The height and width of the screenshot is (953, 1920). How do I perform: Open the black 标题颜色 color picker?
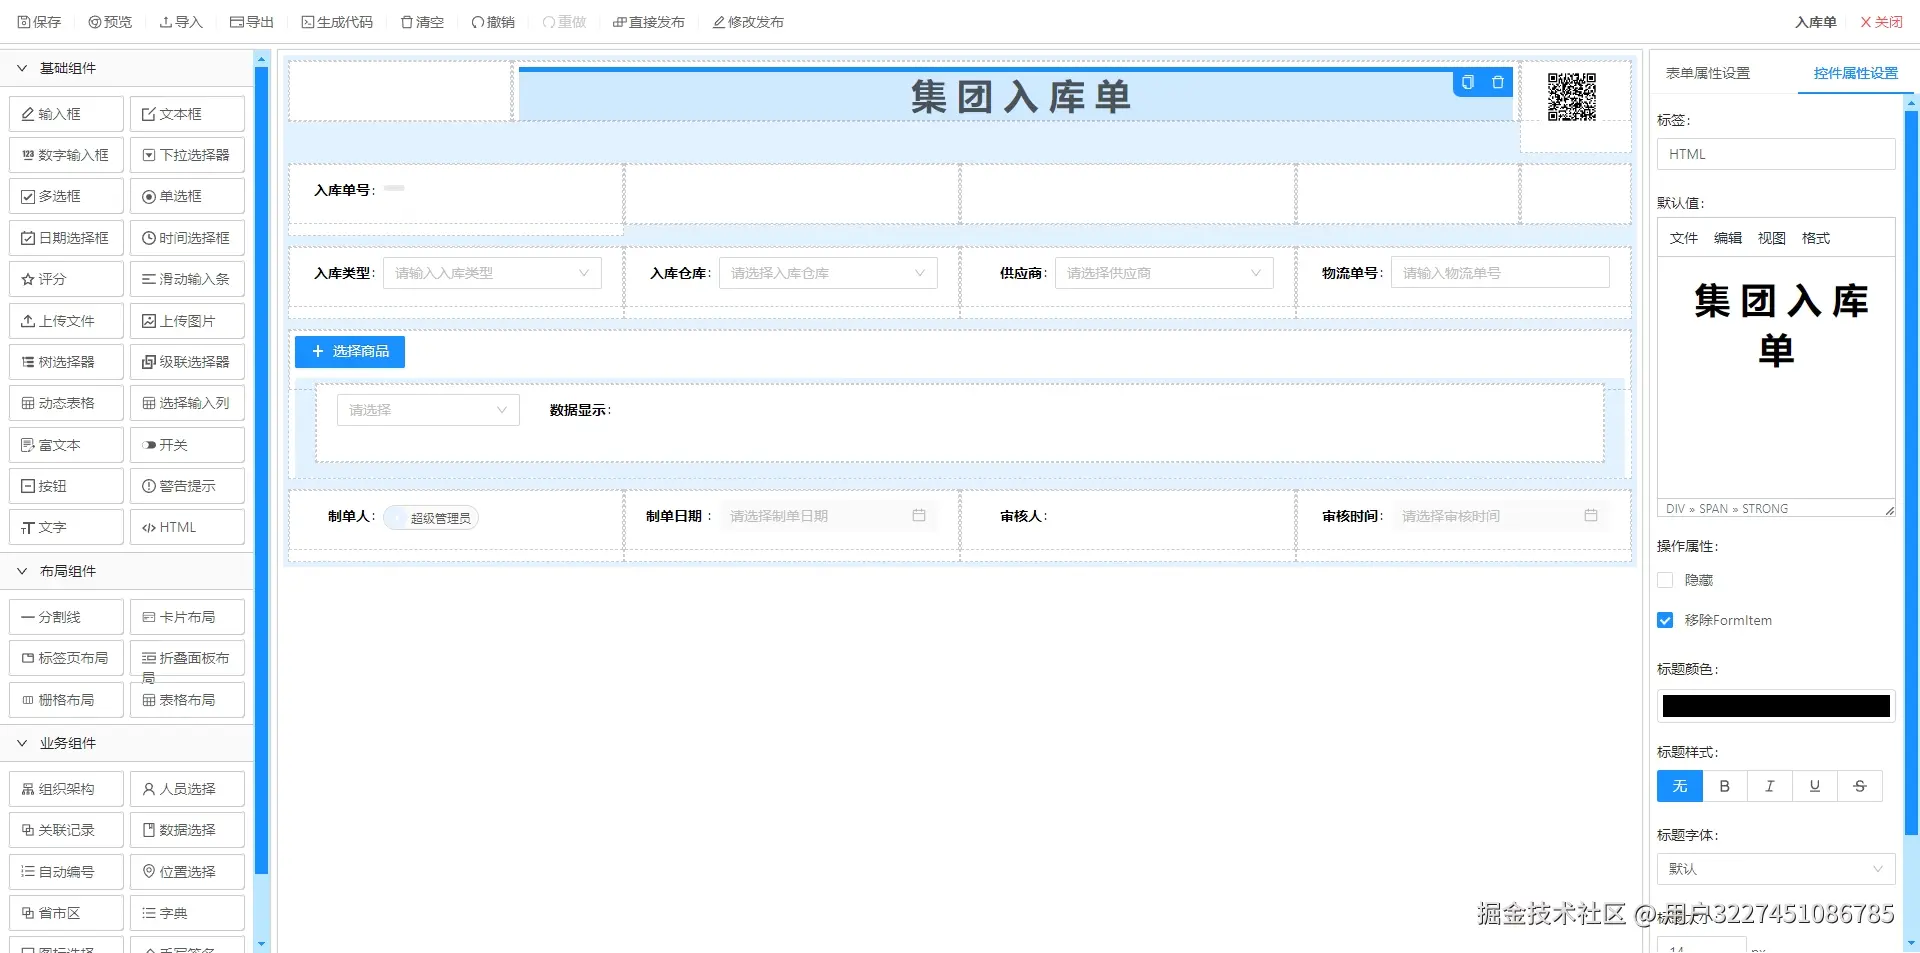[x=1776, y=706]
